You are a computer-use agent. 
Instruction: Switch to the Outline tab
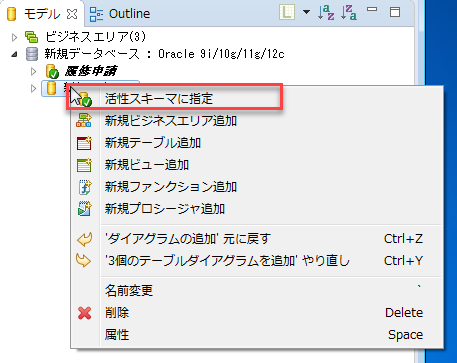click(x=120, y=14)
